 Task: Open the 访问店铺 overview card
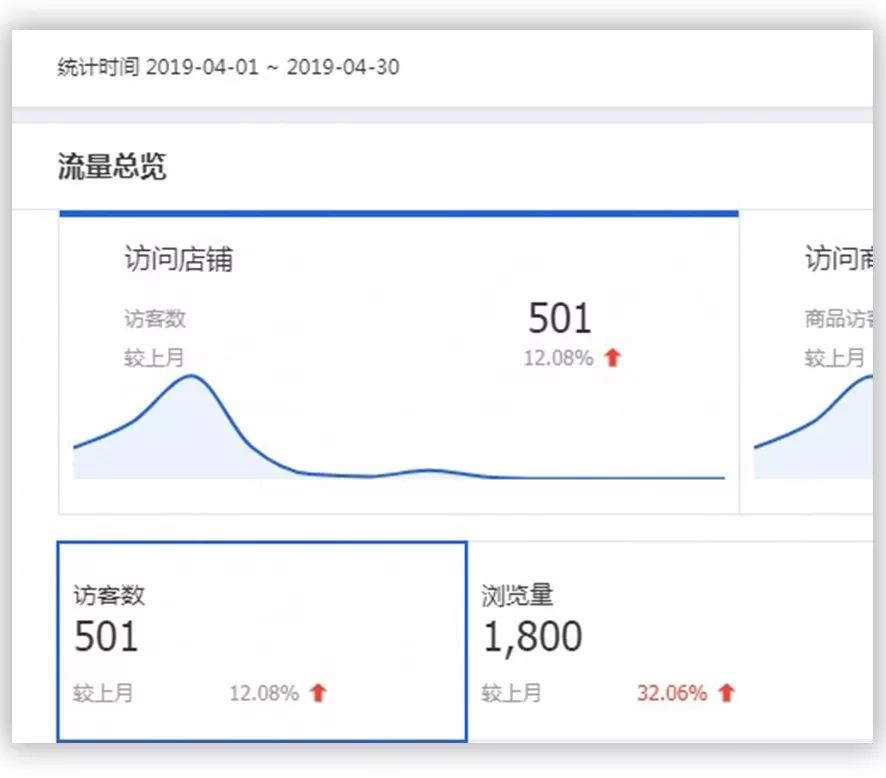click(400, 360)
